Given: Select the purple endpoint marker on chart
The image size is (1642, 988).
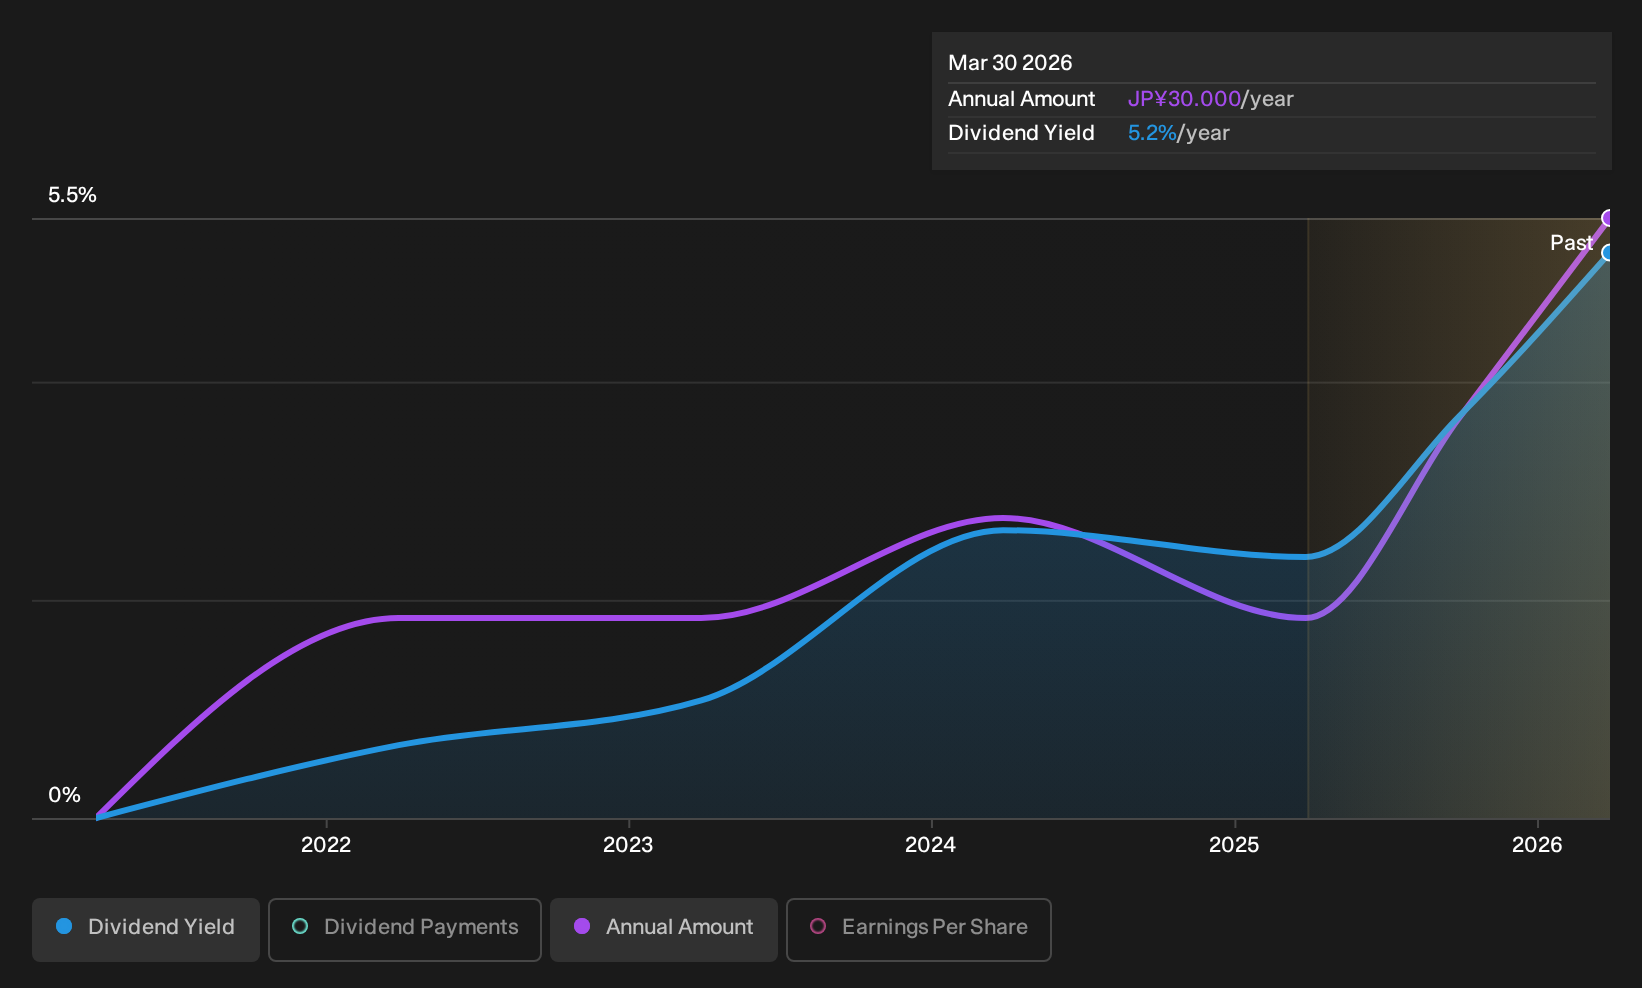Looking at the screenshot, I should [1608, 218].
